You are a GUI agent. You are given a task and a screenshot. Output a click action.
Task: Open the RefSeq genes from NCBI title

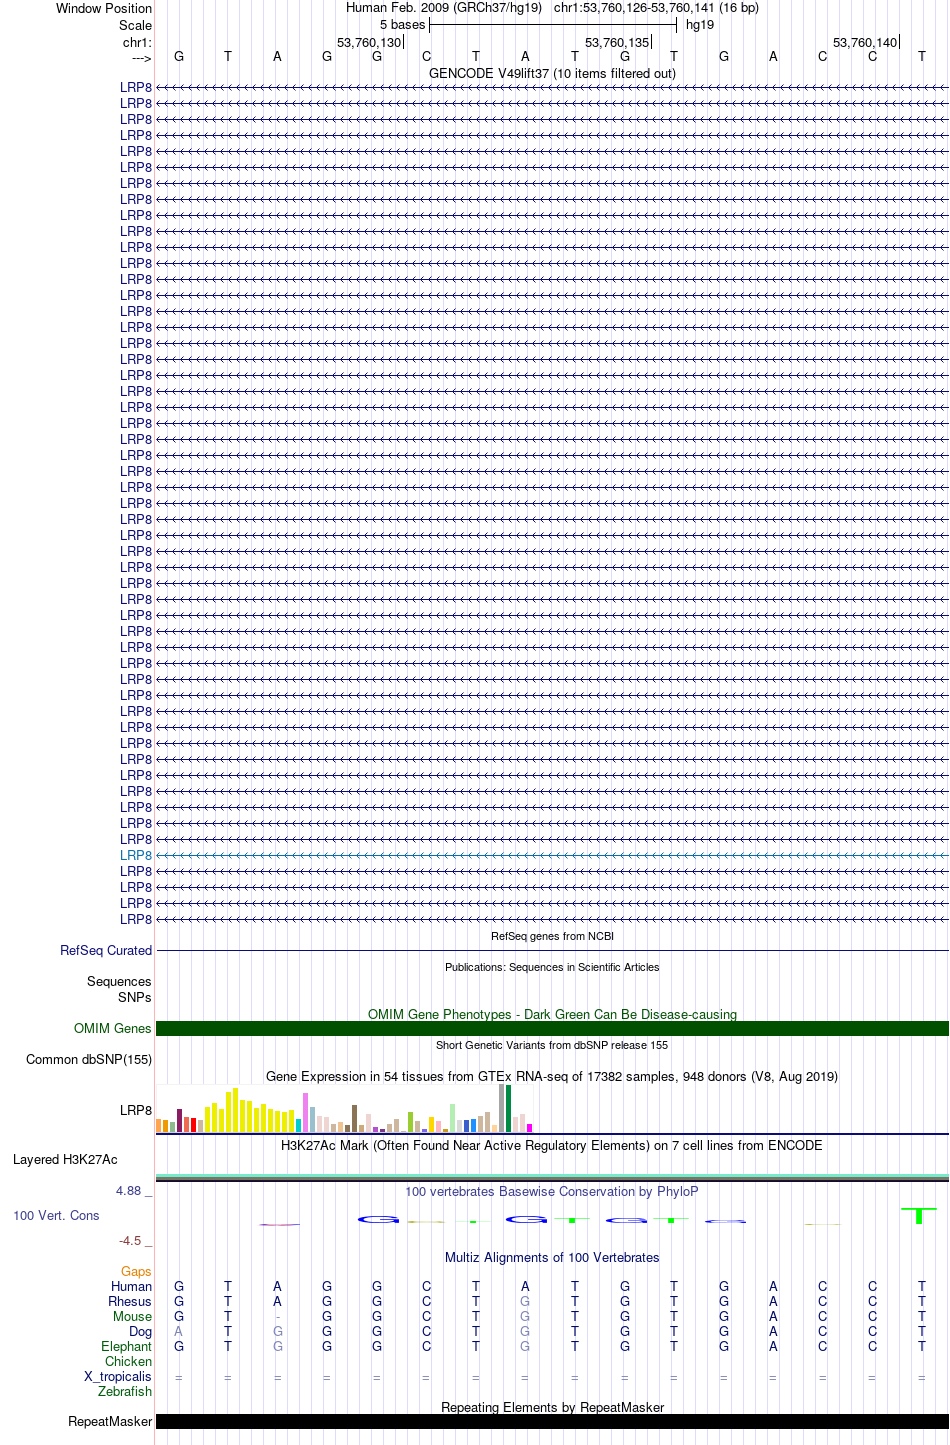[x=552, y=937]
